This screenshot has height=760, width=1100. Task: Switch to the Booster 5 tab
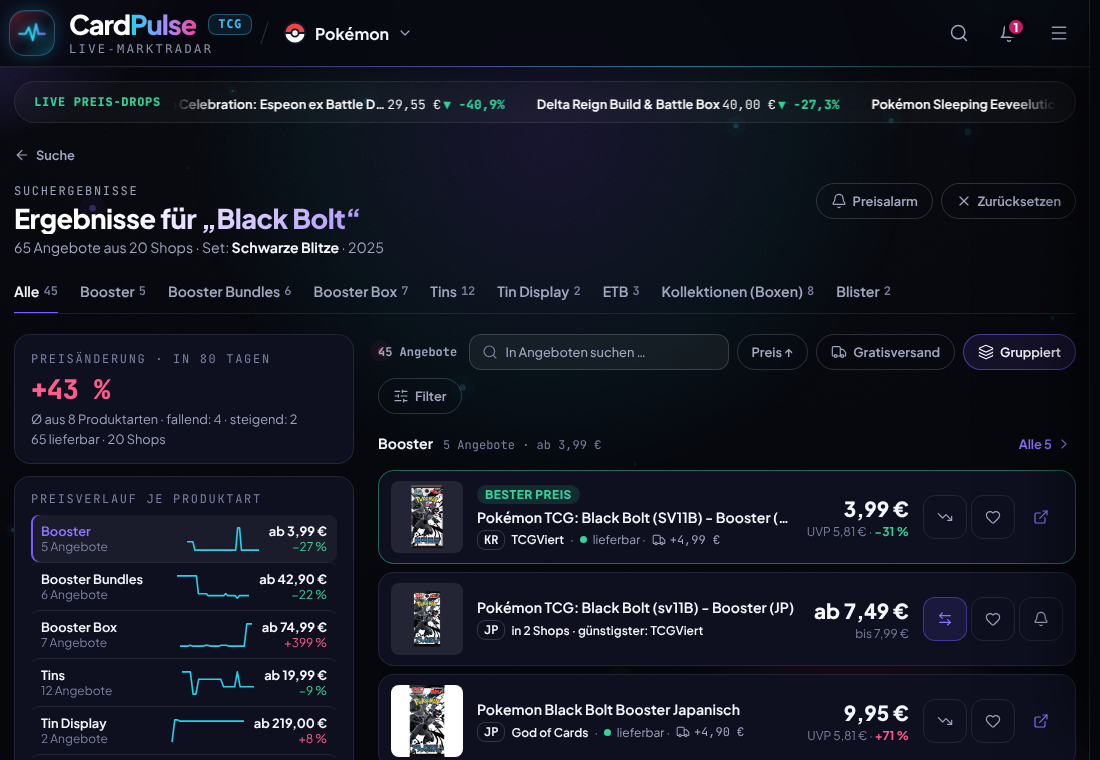112,292
